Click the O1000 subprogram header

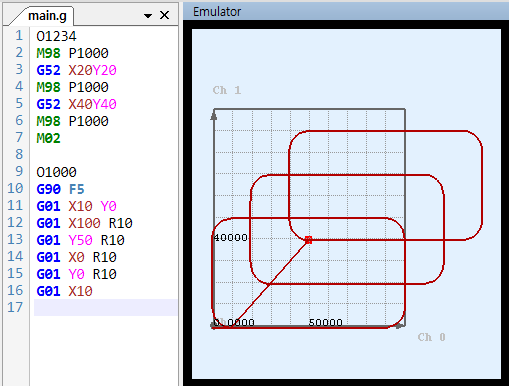click(x=56, y=172)
